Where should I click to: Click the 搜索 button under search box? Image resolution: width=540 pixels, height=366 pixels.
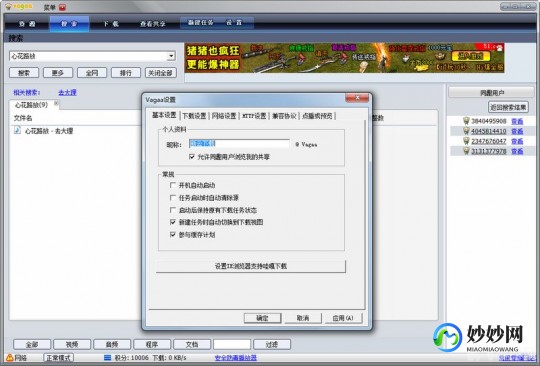click(x=24, y=73)
